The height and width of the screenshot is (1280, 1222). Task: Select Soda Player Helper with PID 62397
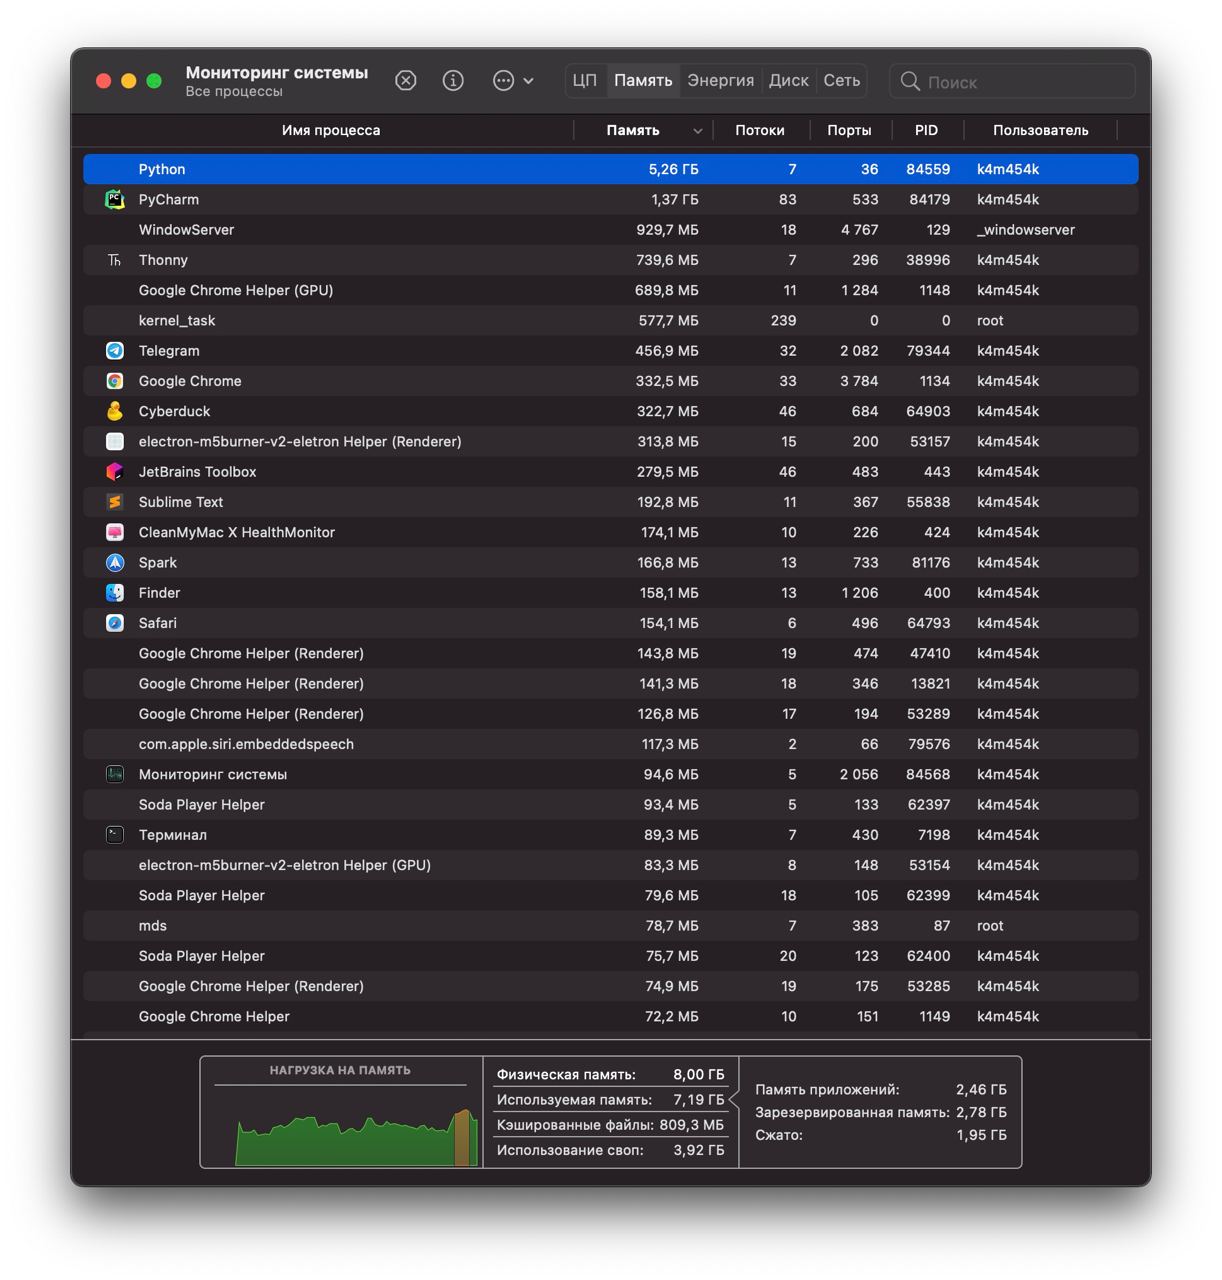click(611, 805)
